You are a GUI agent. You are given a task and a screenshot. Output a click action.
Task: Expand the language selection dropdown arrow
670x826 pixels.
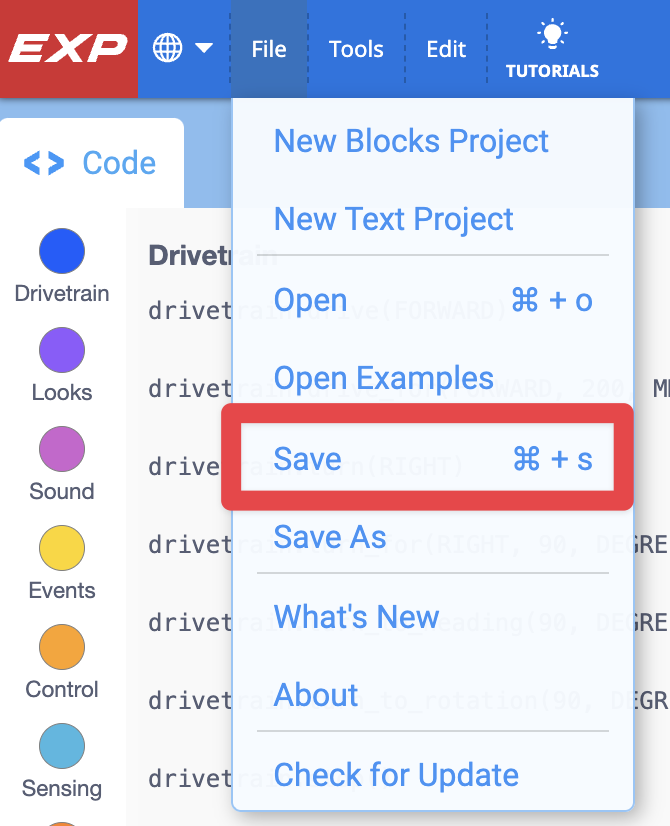coord(205,47)
